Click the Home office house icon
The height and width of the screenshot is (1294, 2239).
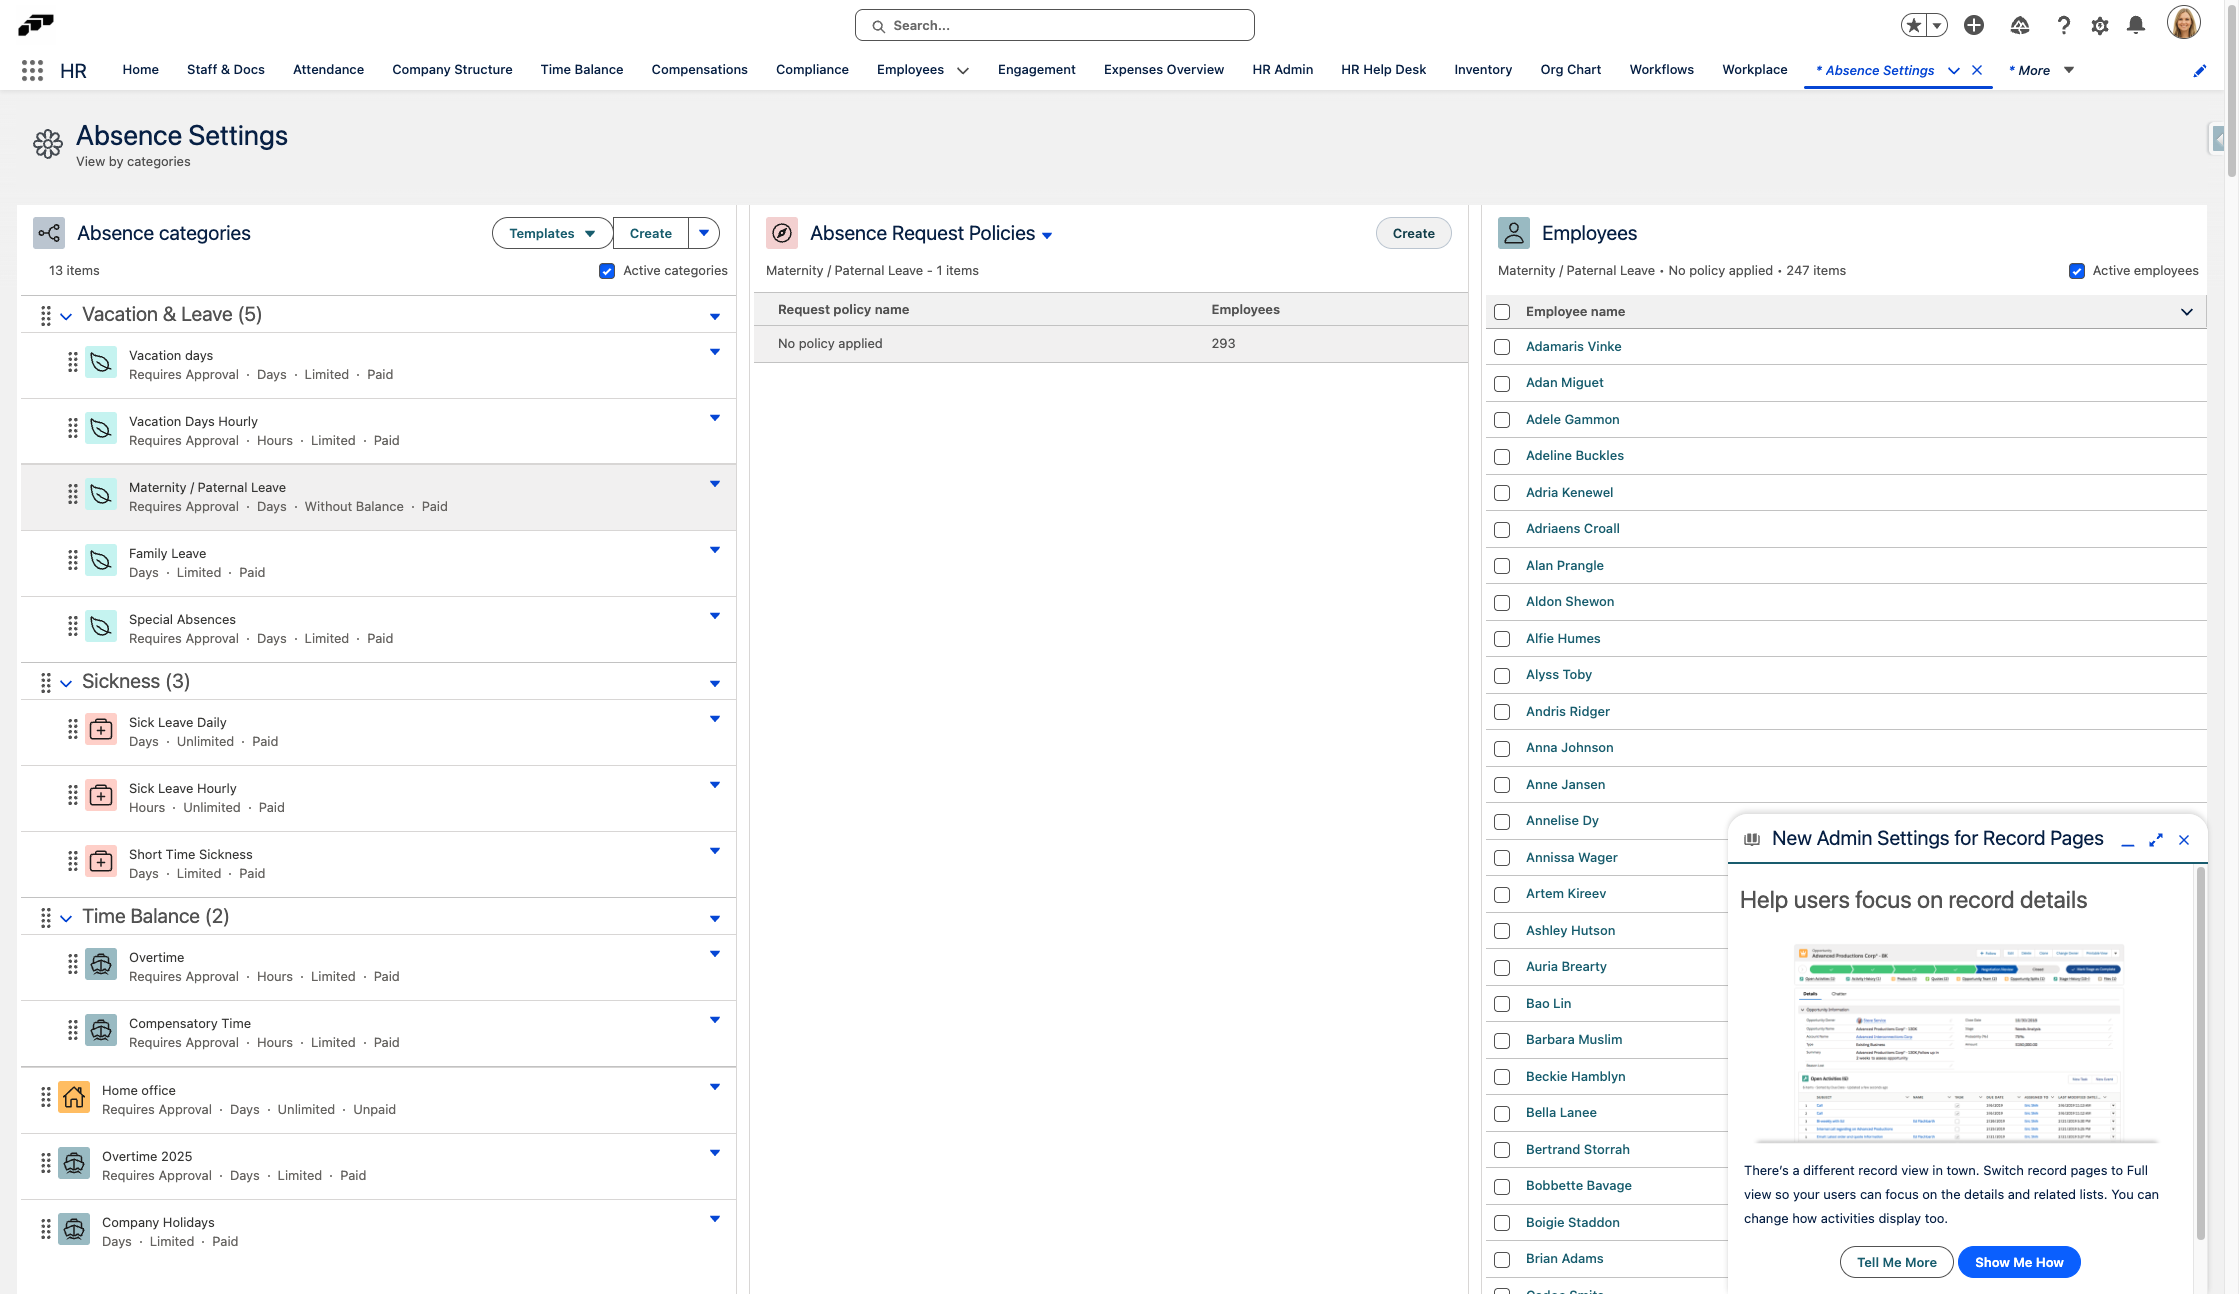point(74,1098)
